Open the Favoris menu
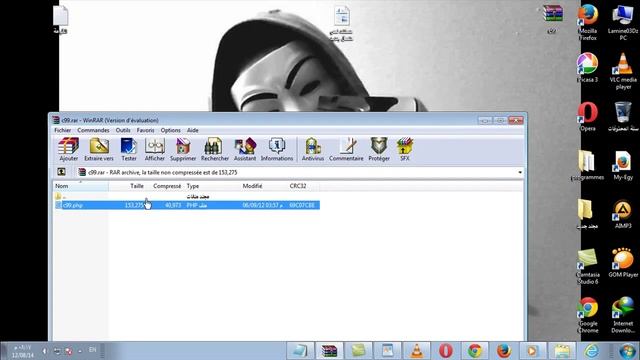 (x=145, y=130)
